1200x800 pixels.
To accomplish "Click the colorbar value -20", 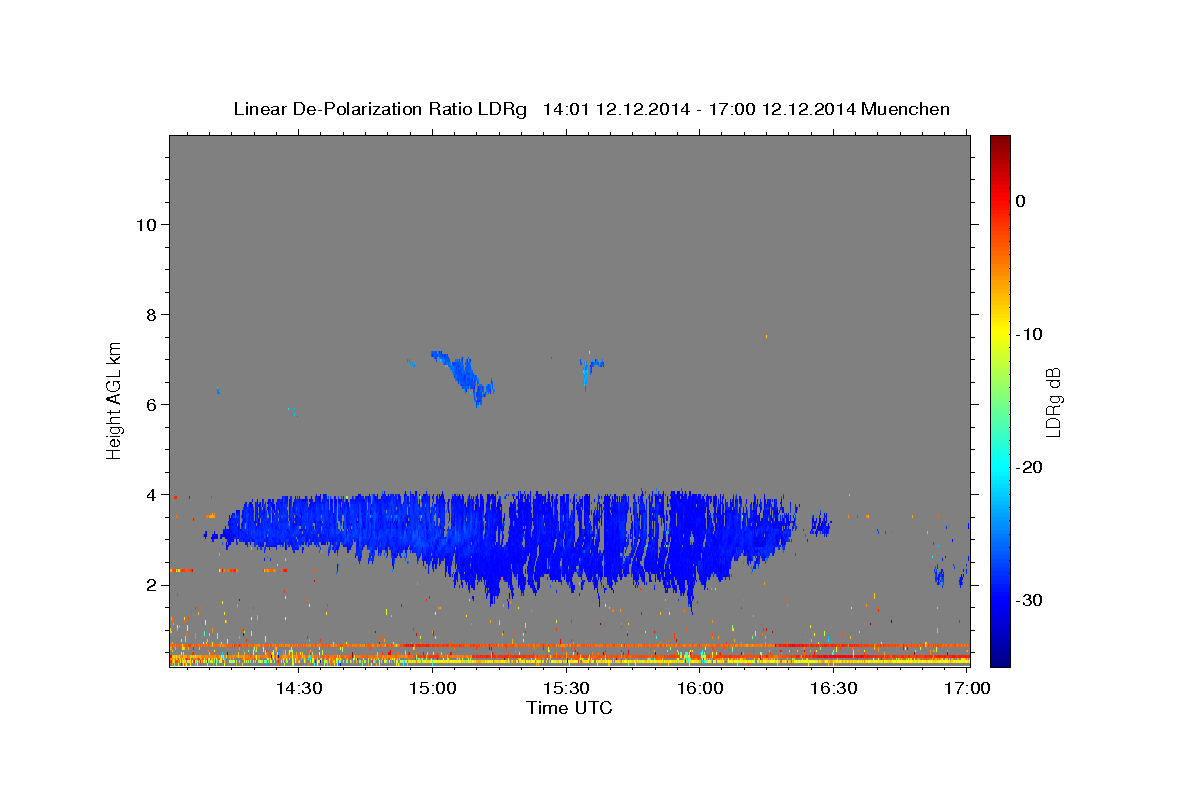I will 1030,467.
